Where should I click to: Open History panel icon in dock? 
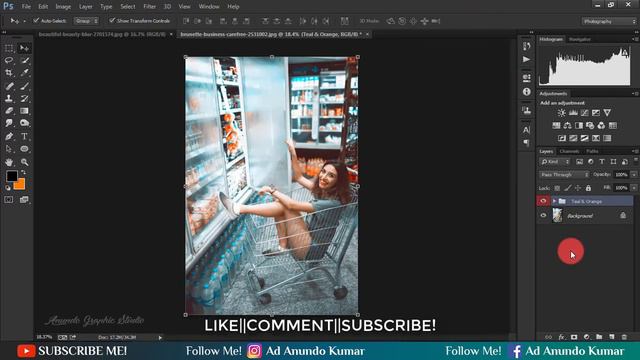point(527,46)
